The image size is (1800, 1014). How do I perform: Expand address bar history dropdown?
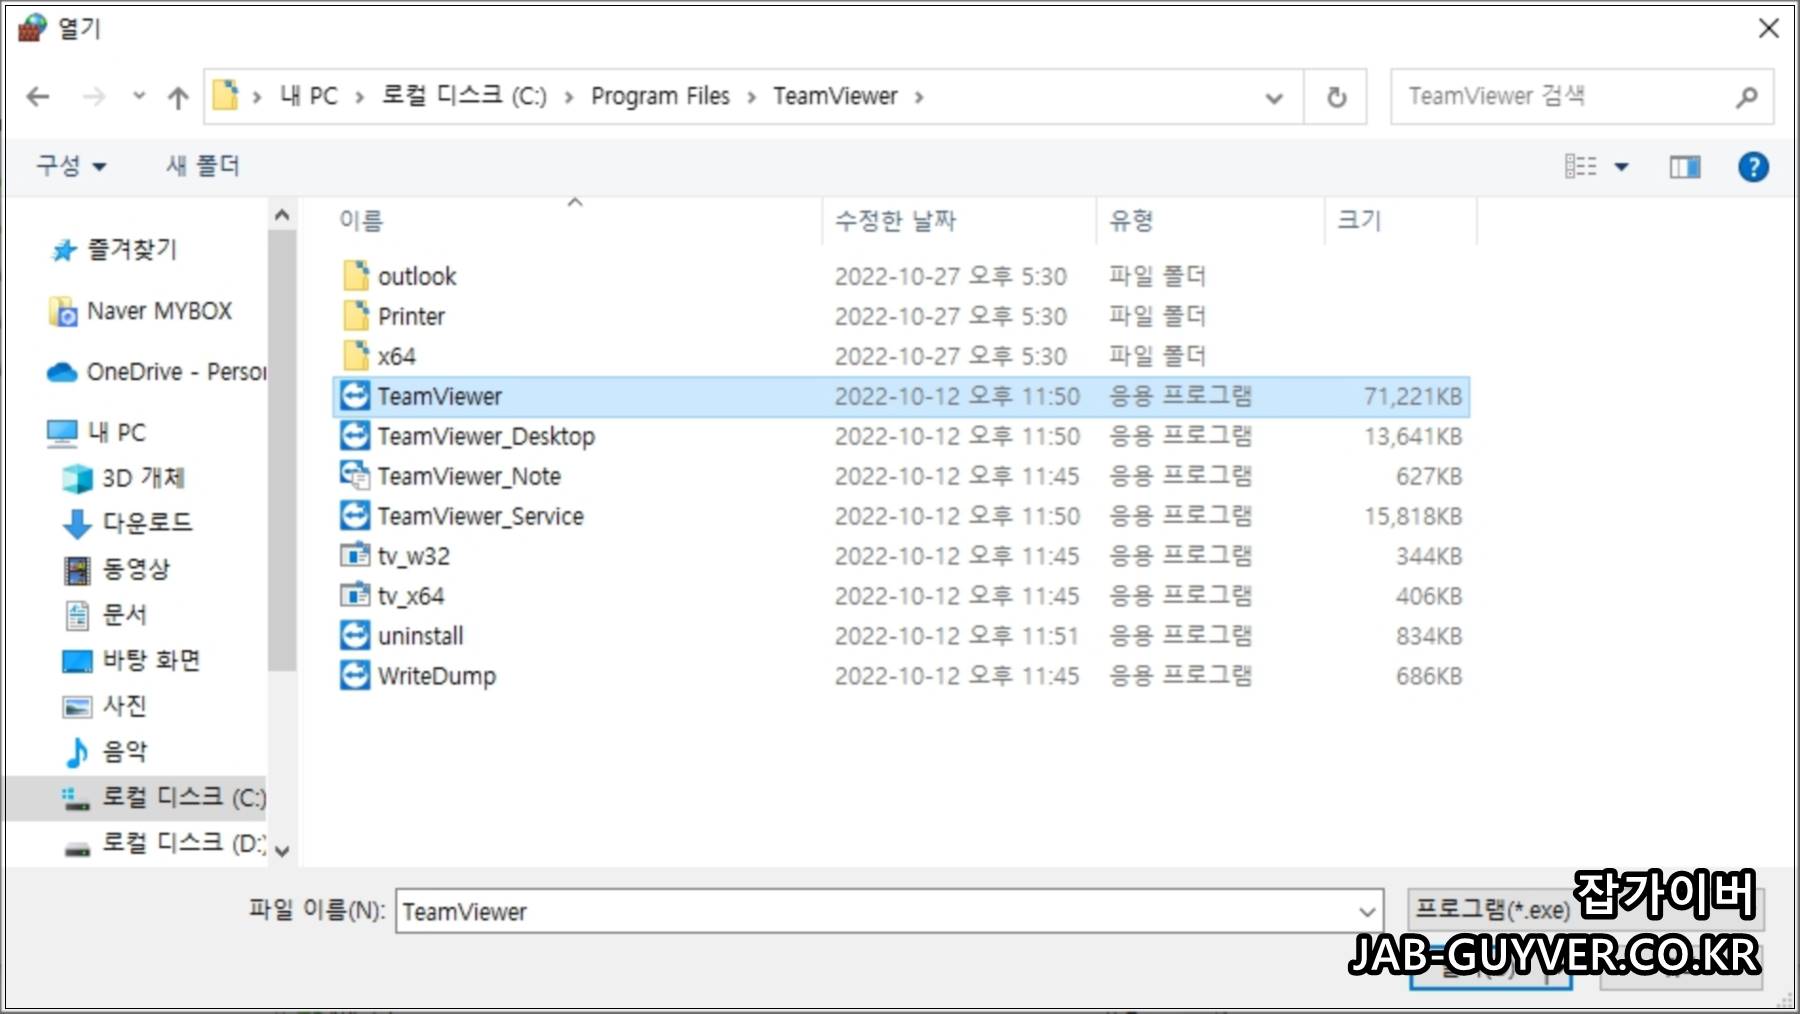point(1274,98)
